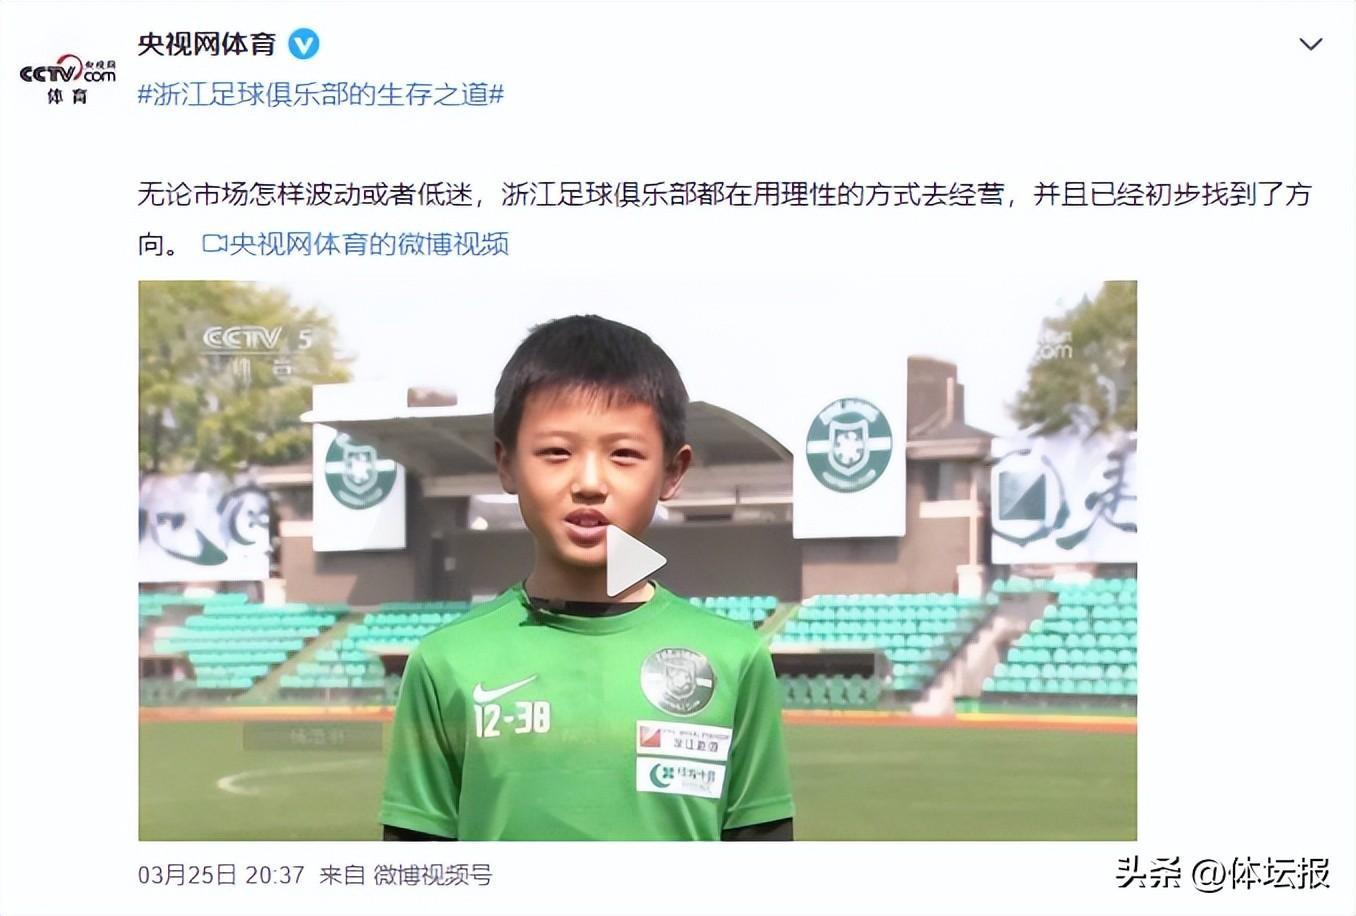Click the jersey number 12-38
This screenshot has width=1356, height=916.
[512, 719]
